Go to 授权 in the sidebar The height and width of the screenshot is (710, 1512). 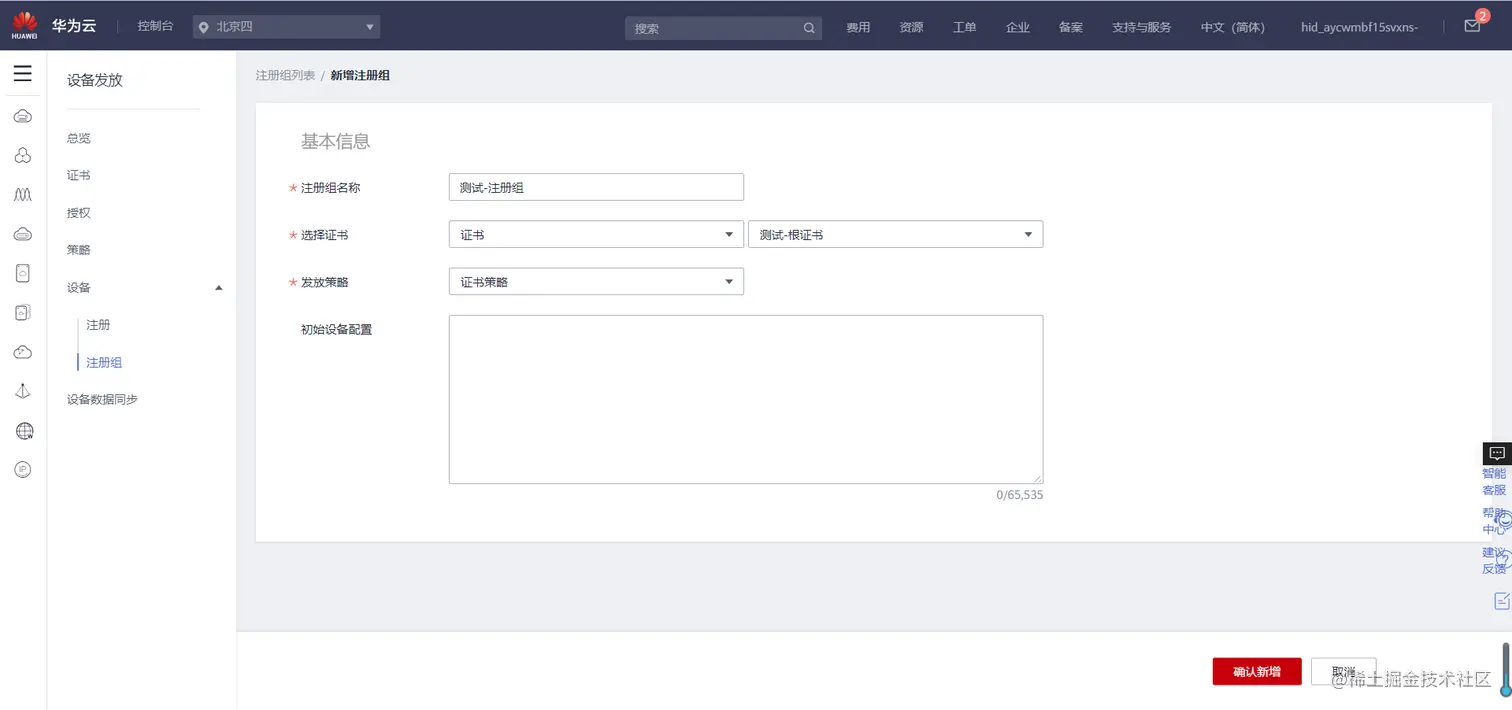(x=79, y=213)
